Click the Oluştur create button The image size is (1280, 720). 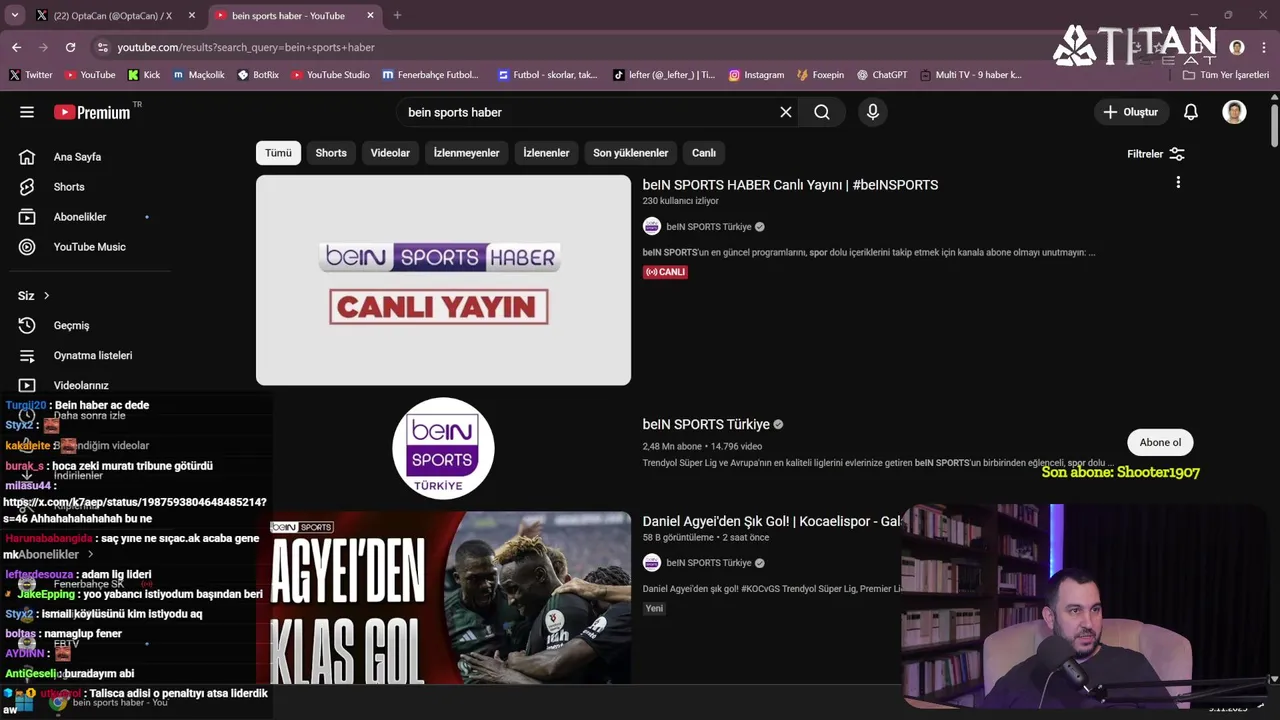(1130, 112)
